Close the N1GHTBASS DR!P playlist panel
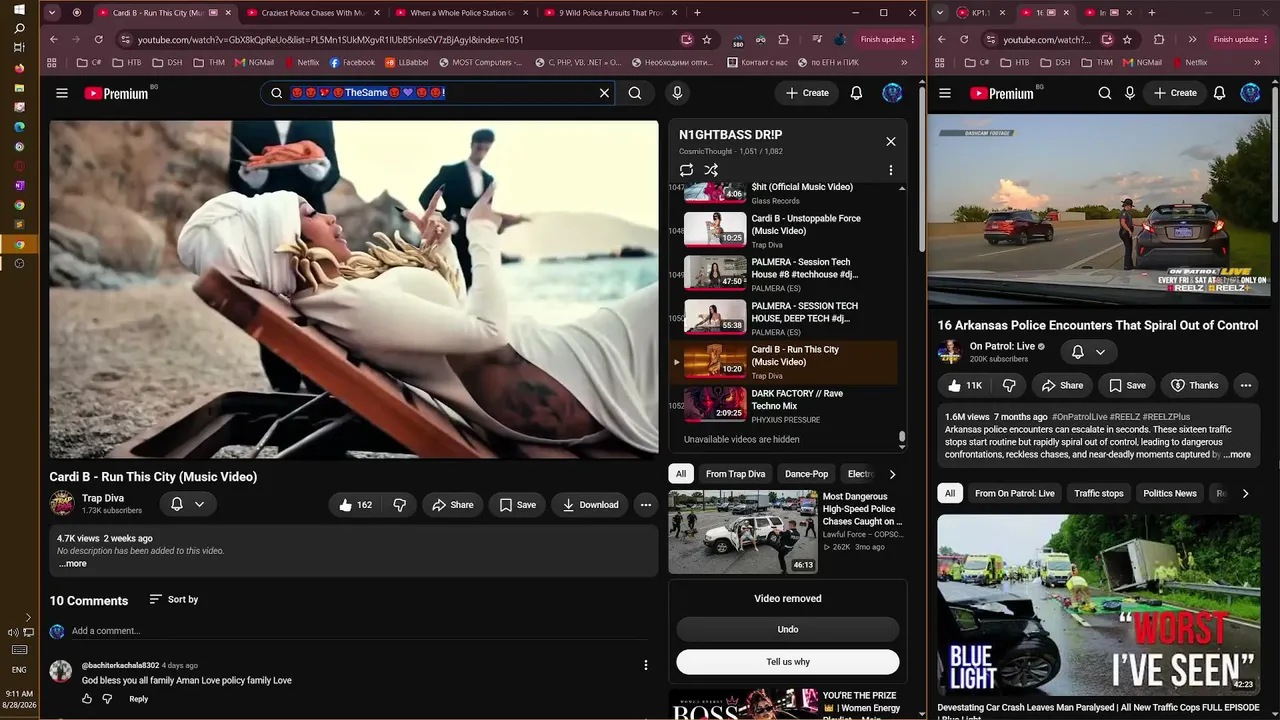Viewport: 1280px width, 720px height. click(891, 142)
